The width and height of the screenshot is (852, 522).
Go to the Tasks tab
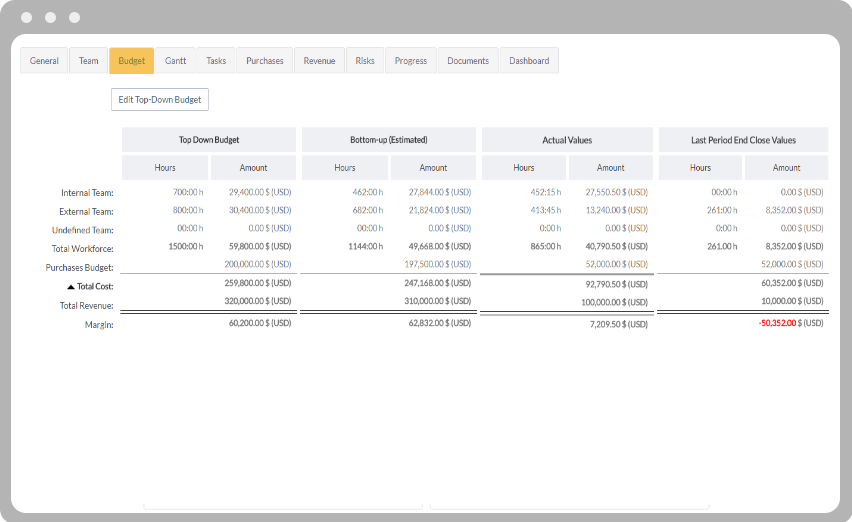pos(216,61)
